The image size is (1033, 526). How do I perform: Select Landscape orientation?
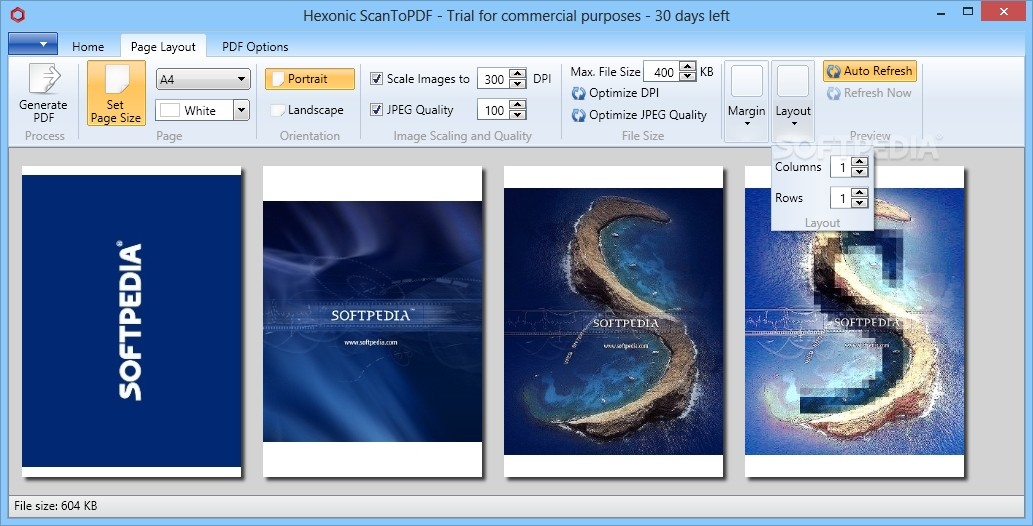310,110
